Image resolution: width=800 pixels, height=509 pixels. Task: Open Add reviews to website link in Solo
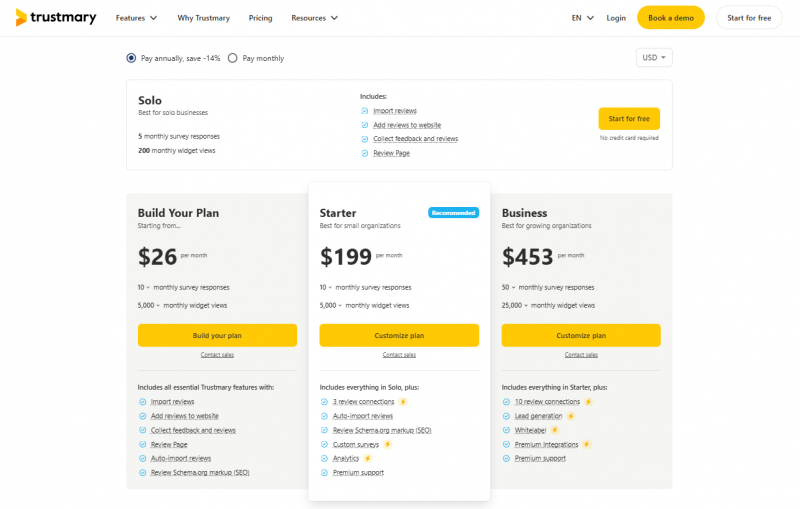tap(407, 125)
